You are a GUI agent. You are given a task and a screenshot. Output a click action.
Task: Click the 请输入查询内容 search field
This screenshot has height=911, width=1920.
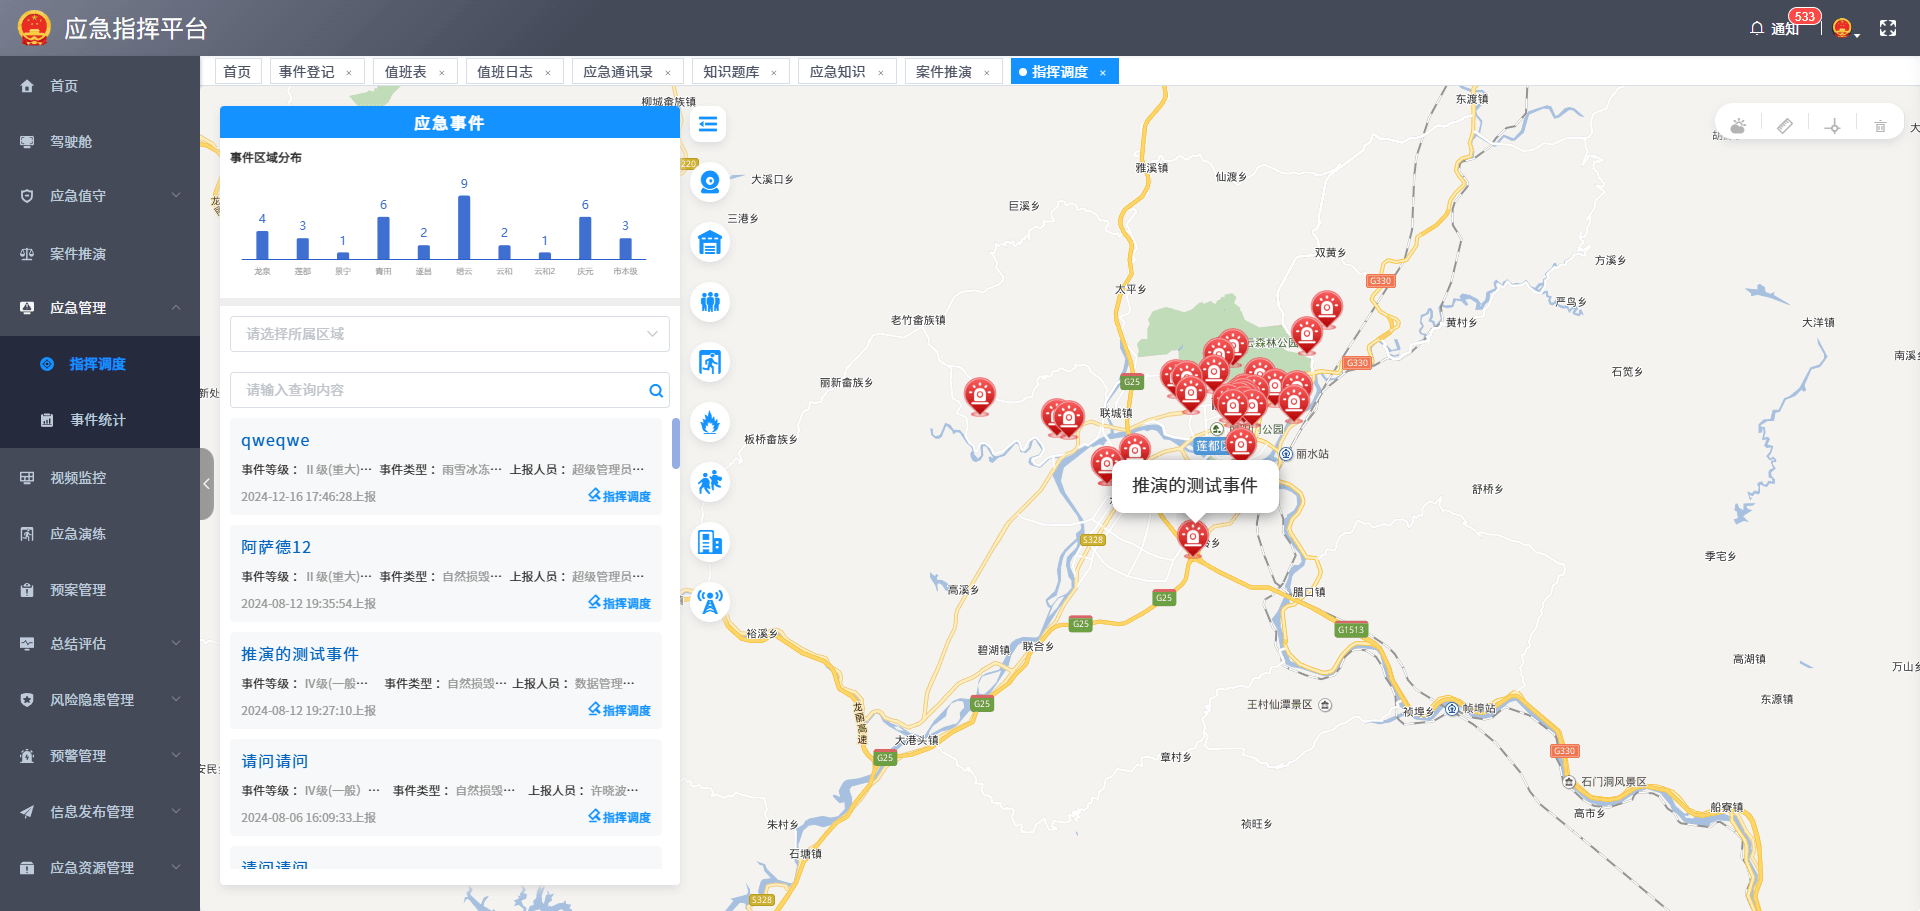440,390
